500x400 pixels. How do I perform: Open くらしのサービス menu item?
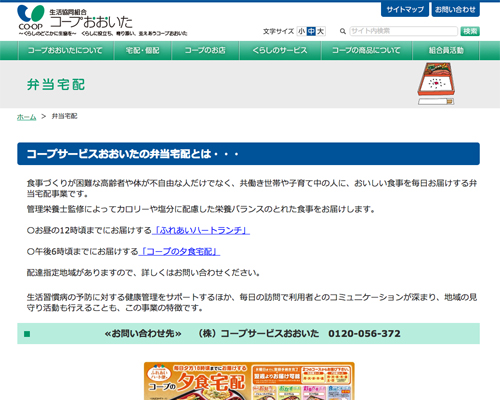click(x=280, y=50)
